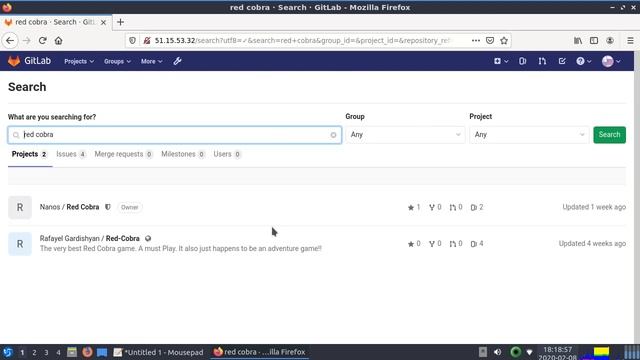
Task: Click the red cobra search input
Action: 175,135
